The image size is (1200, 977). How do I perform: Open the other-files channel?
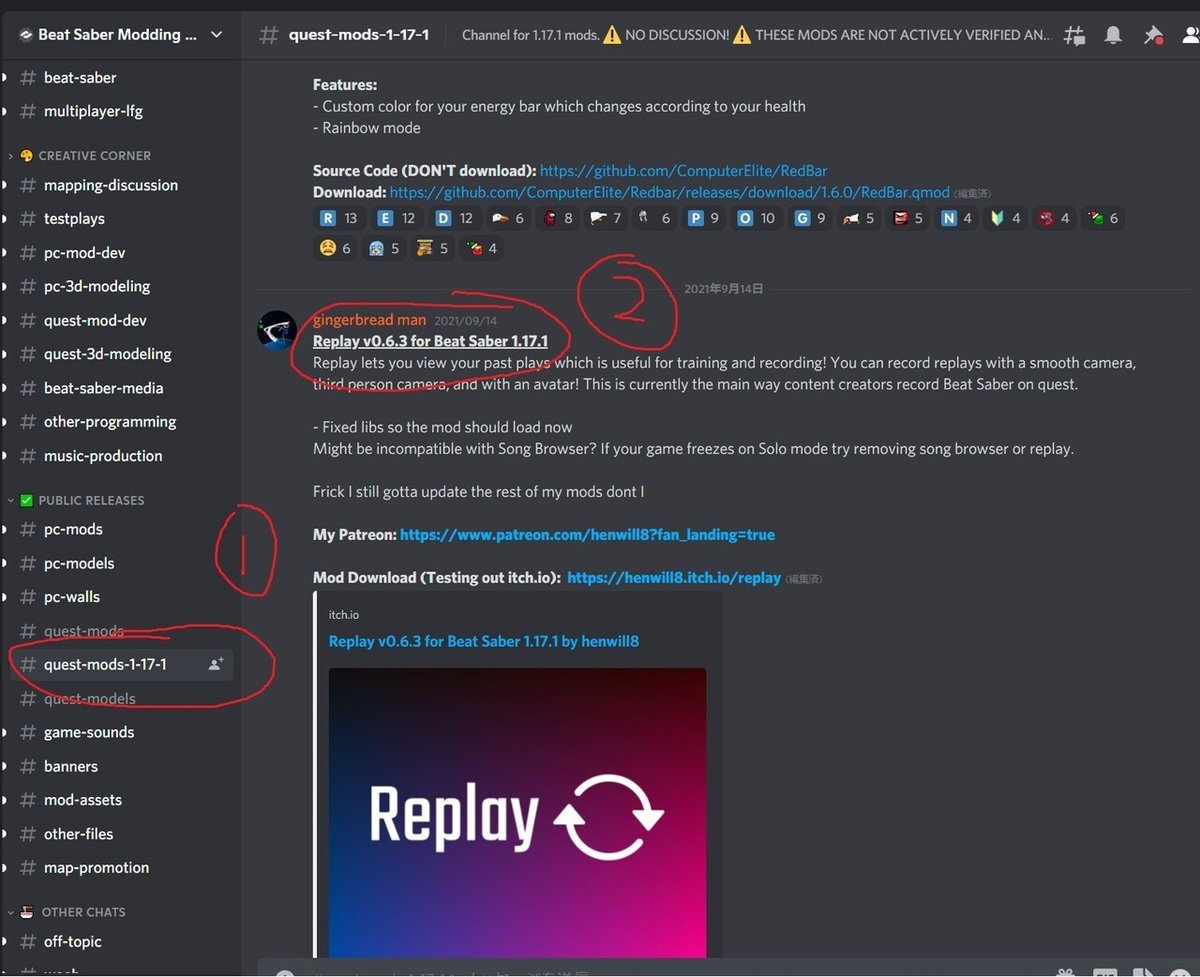coord(121,834)
